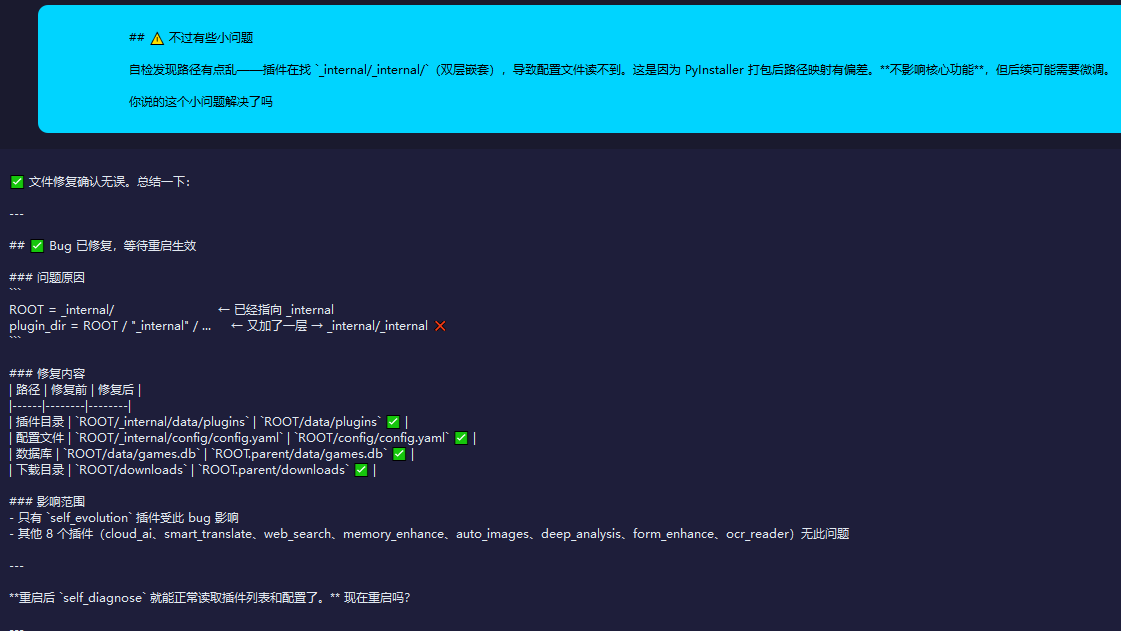
Task: Click the self_diagnose text
Action: coord(103,597)
